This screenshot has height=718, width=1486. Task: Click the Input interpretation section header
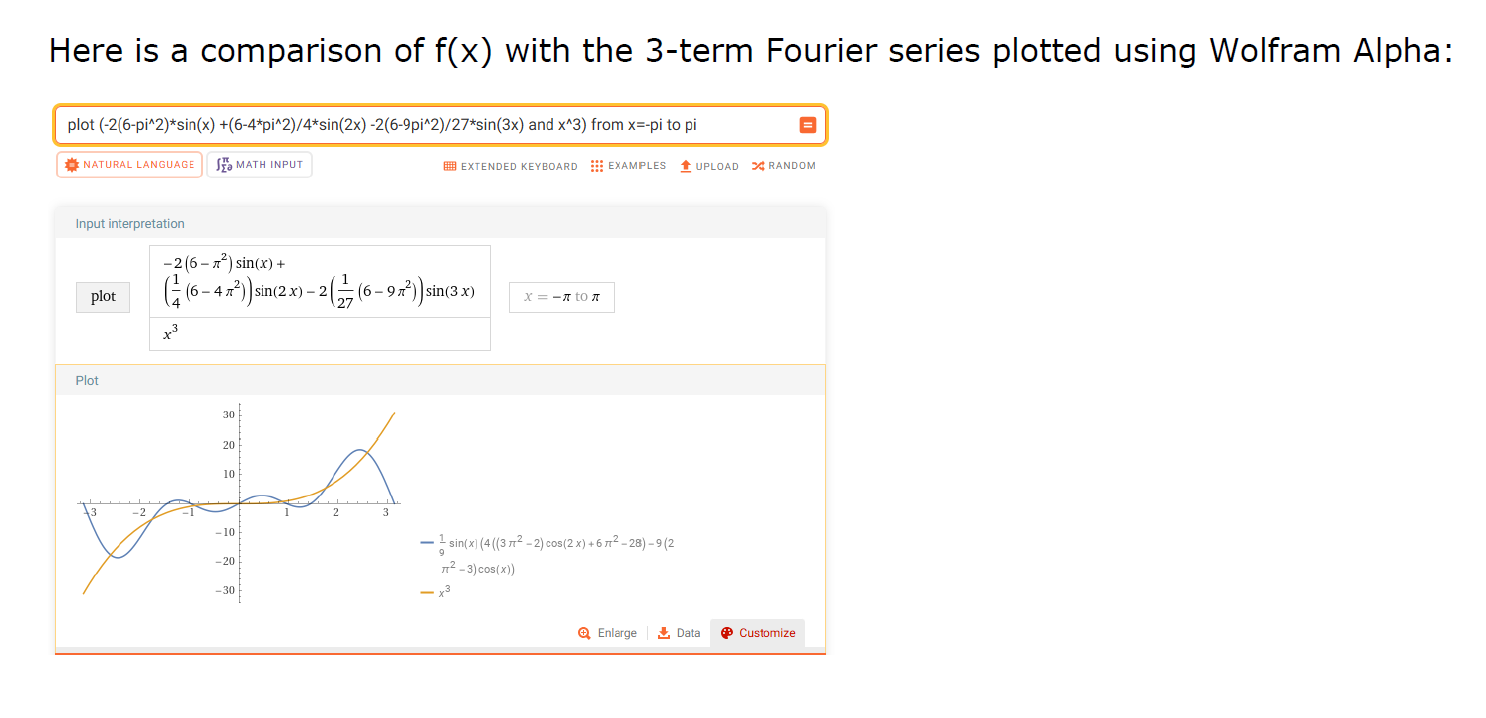(x=130, y=223)
